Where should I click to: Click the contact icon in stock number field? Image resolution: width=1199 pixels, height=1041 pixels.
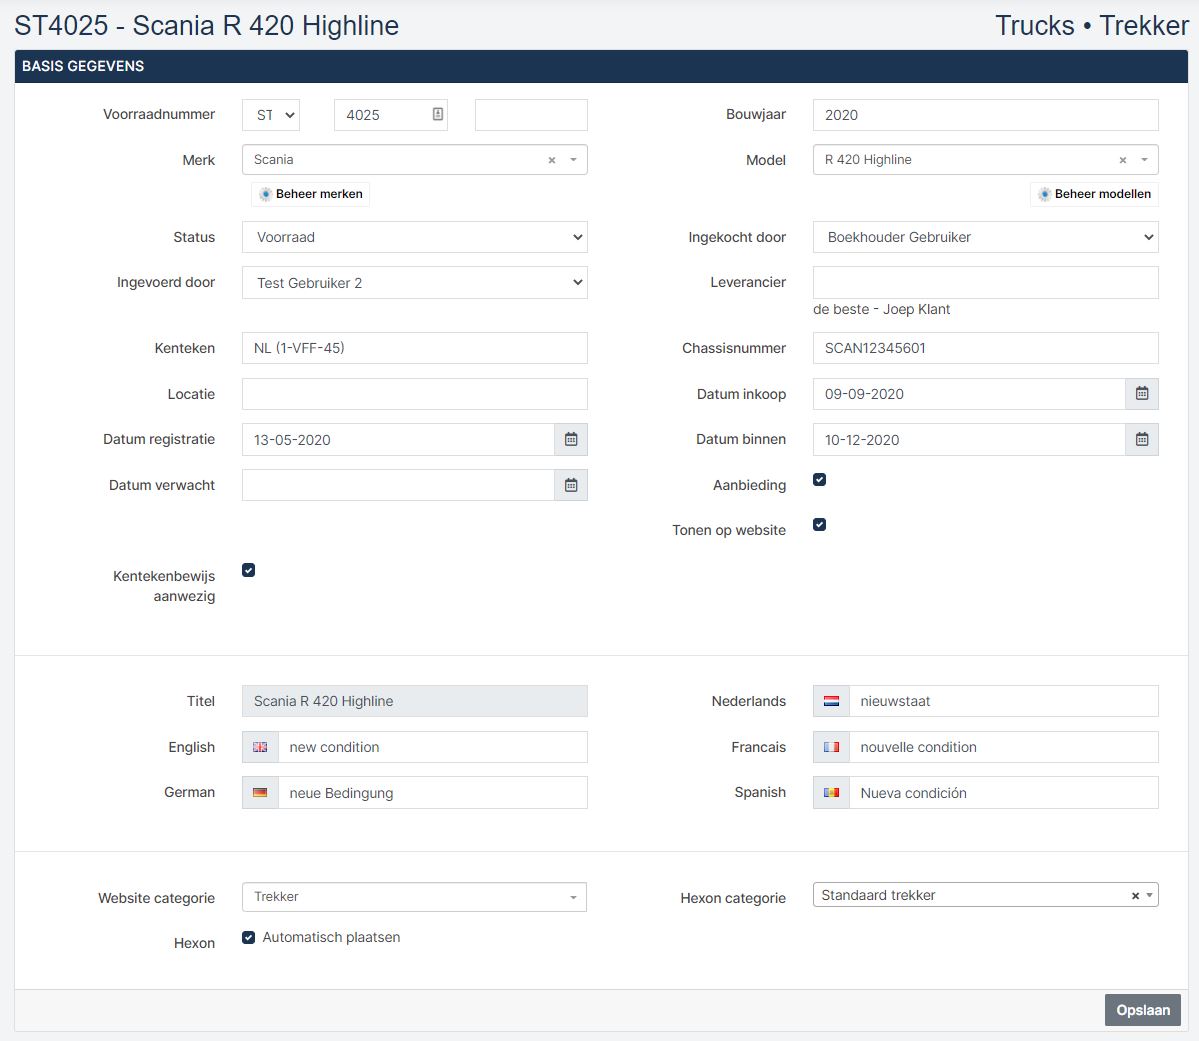pyautogui.click(x=437, y=114)
